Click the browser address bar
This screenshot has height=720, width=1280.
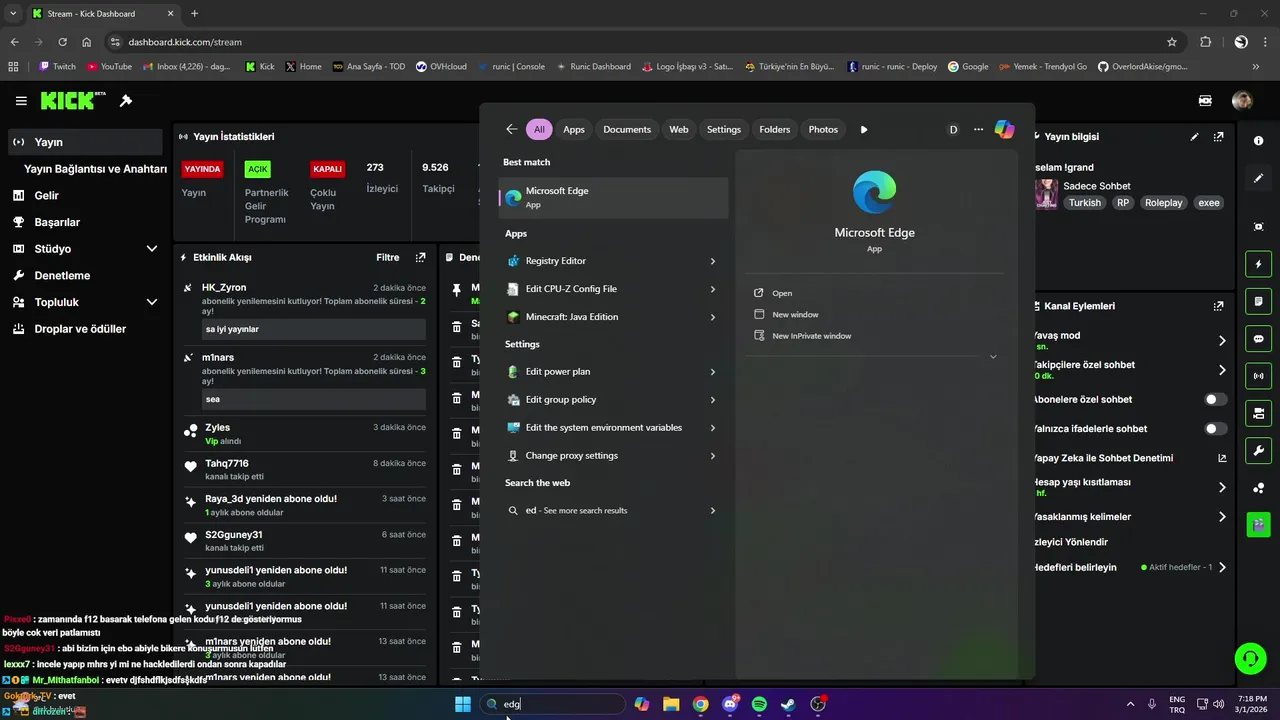(640, 42)
